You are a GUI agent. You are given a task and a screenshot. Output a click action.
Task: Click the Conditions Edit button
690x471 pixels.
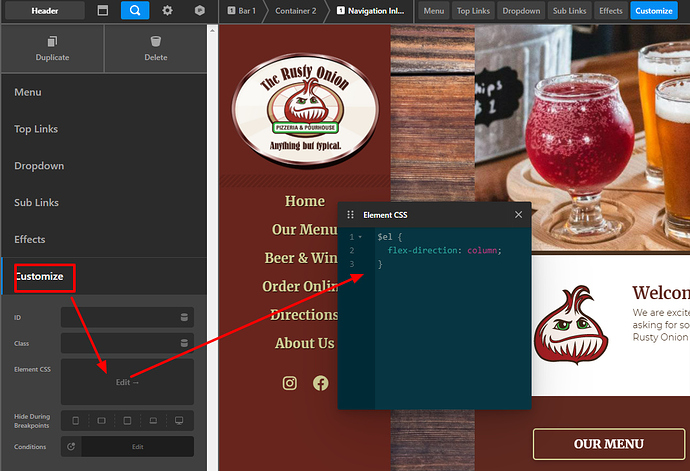[137, 446]
